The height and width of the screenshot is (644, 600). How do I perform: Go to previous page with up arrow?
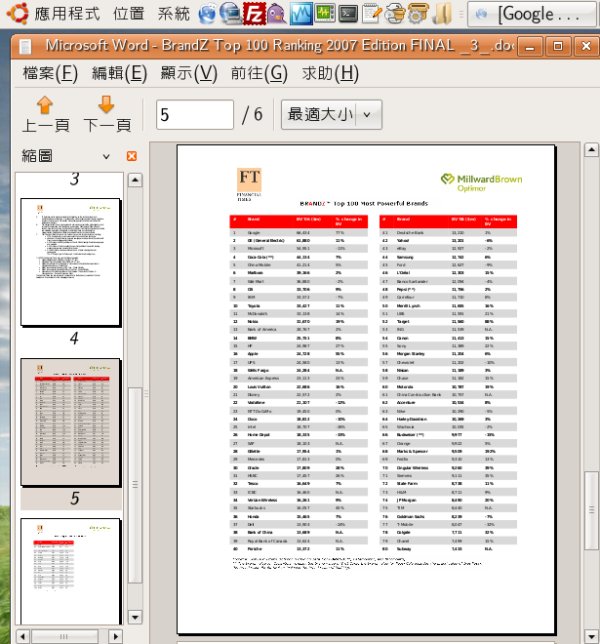pyautogui.click(x=45, y=105)
